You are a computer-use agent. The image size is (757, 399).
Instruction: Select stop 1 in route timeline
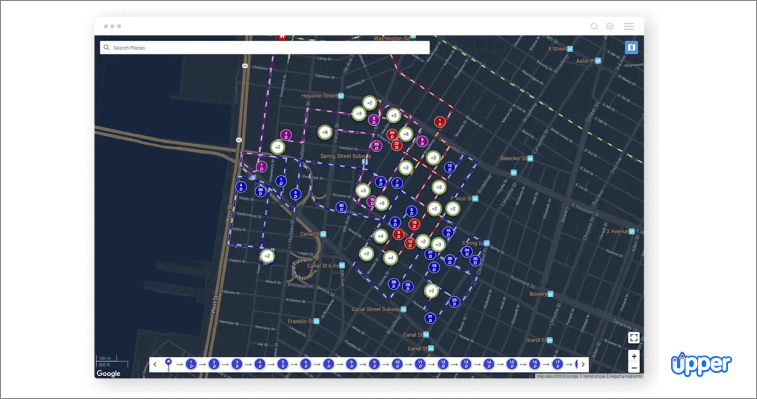[191, 364]
